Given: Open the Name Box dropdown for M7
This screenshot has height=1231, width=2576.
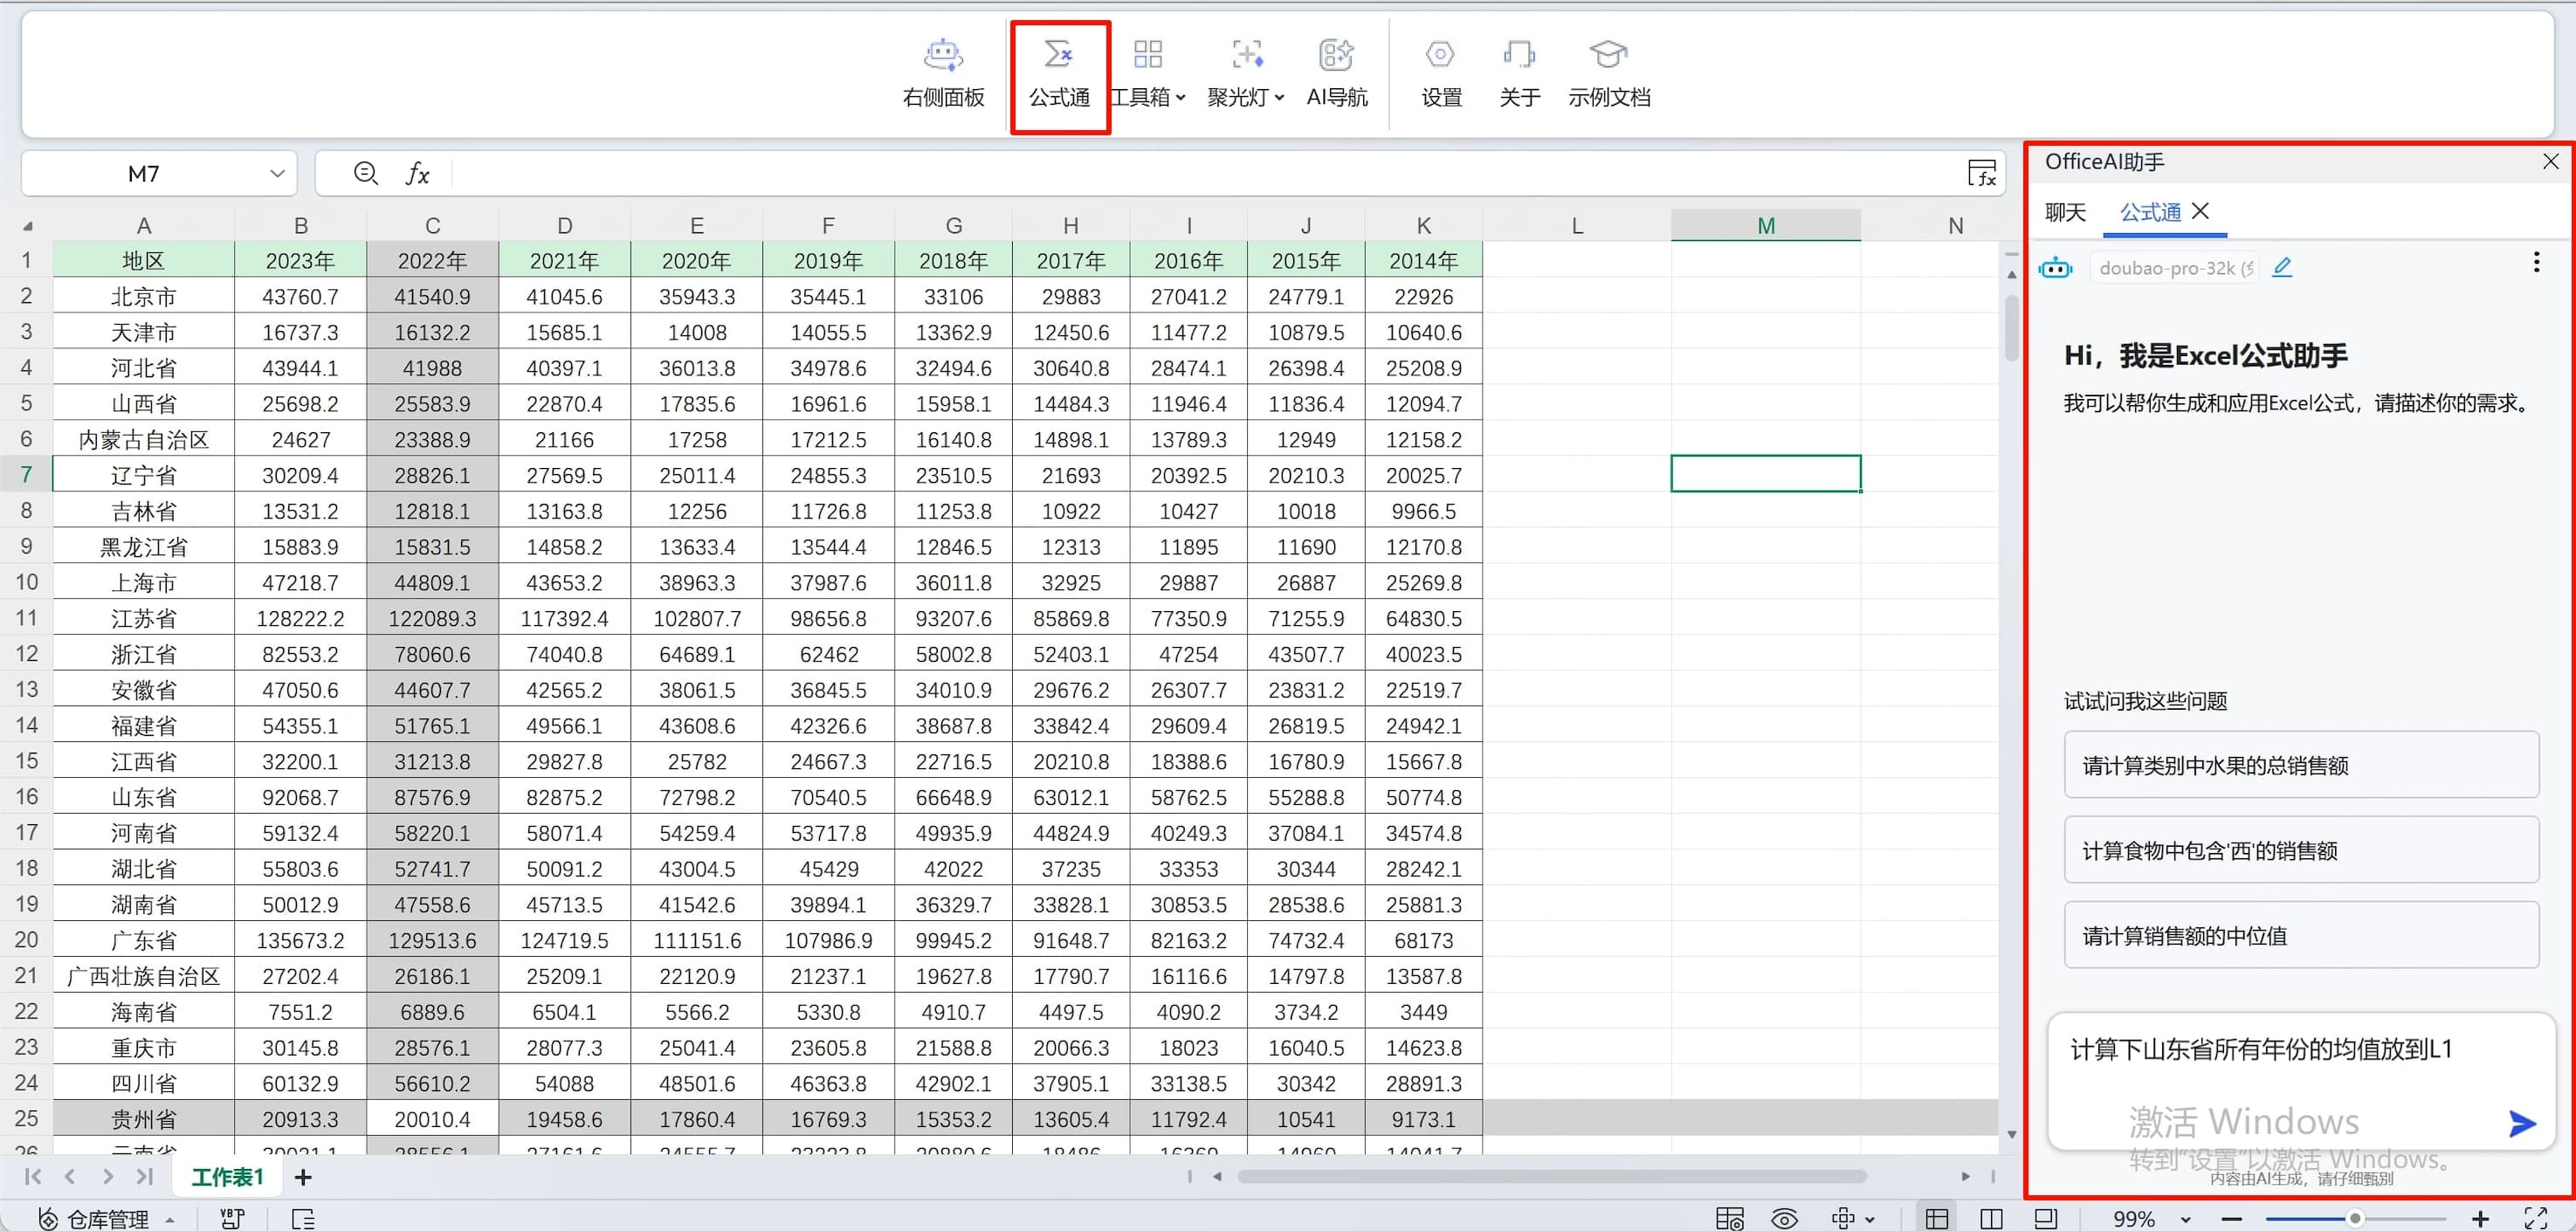Looking at the screenshot, I should tap(277, 174).
